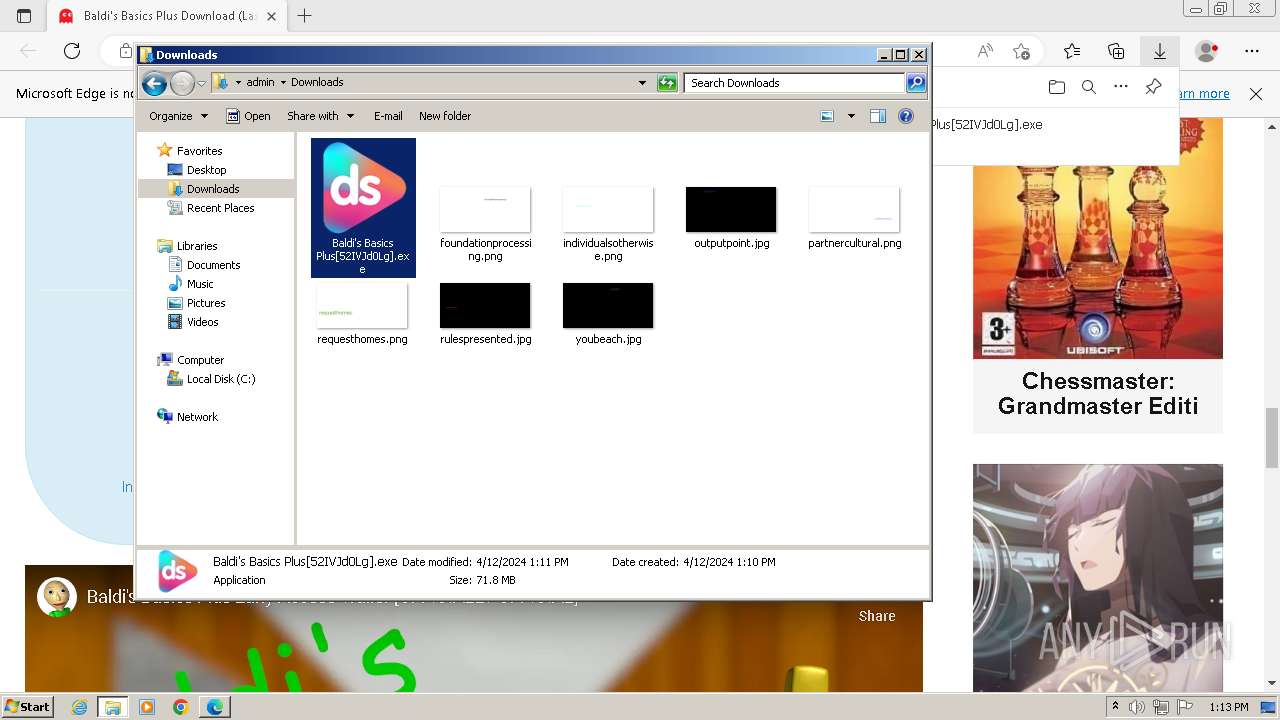Open downloads folder icon in Edge downloads panel
1280x720 pixels.
coord(1057,87)
